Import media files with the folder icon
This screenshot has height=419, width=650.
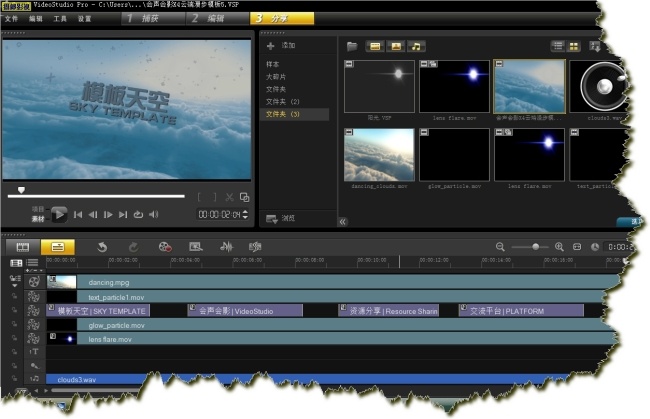coord(352,46)
